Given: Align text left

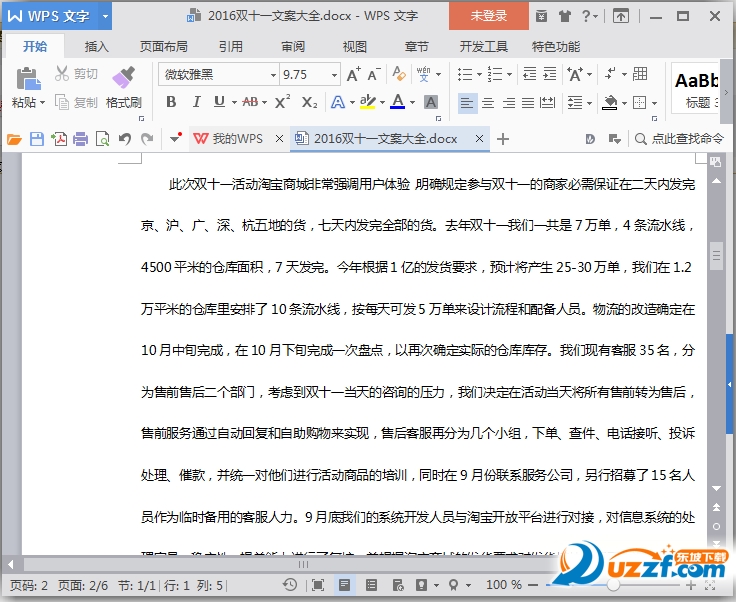Looking at the screenshot, I should coord(467,102).
